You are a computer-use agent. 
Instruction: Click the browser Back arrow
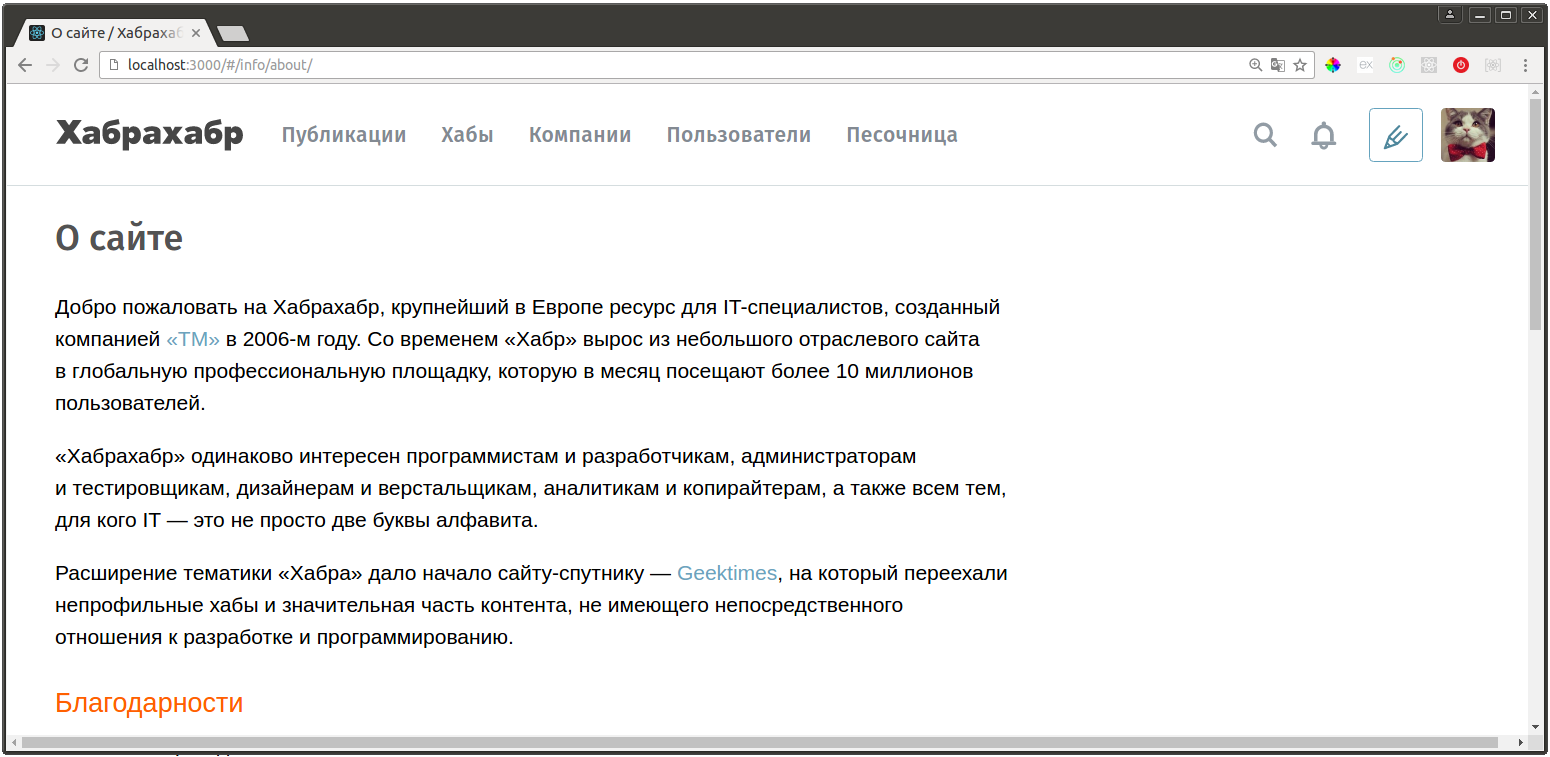25,65
